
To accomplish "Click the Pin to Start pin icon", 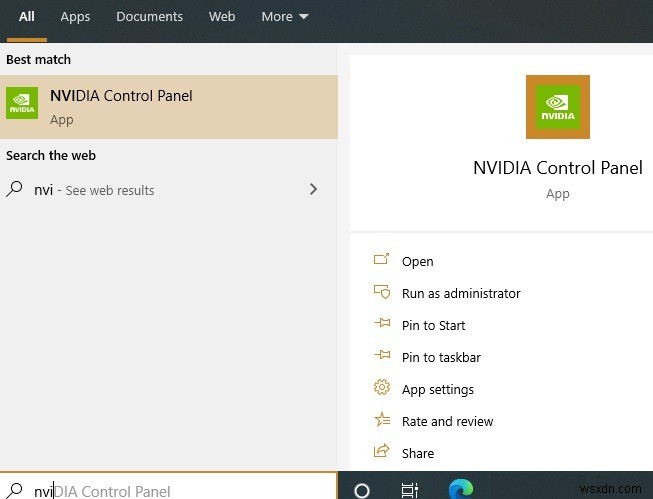I will tap(381, 324).
